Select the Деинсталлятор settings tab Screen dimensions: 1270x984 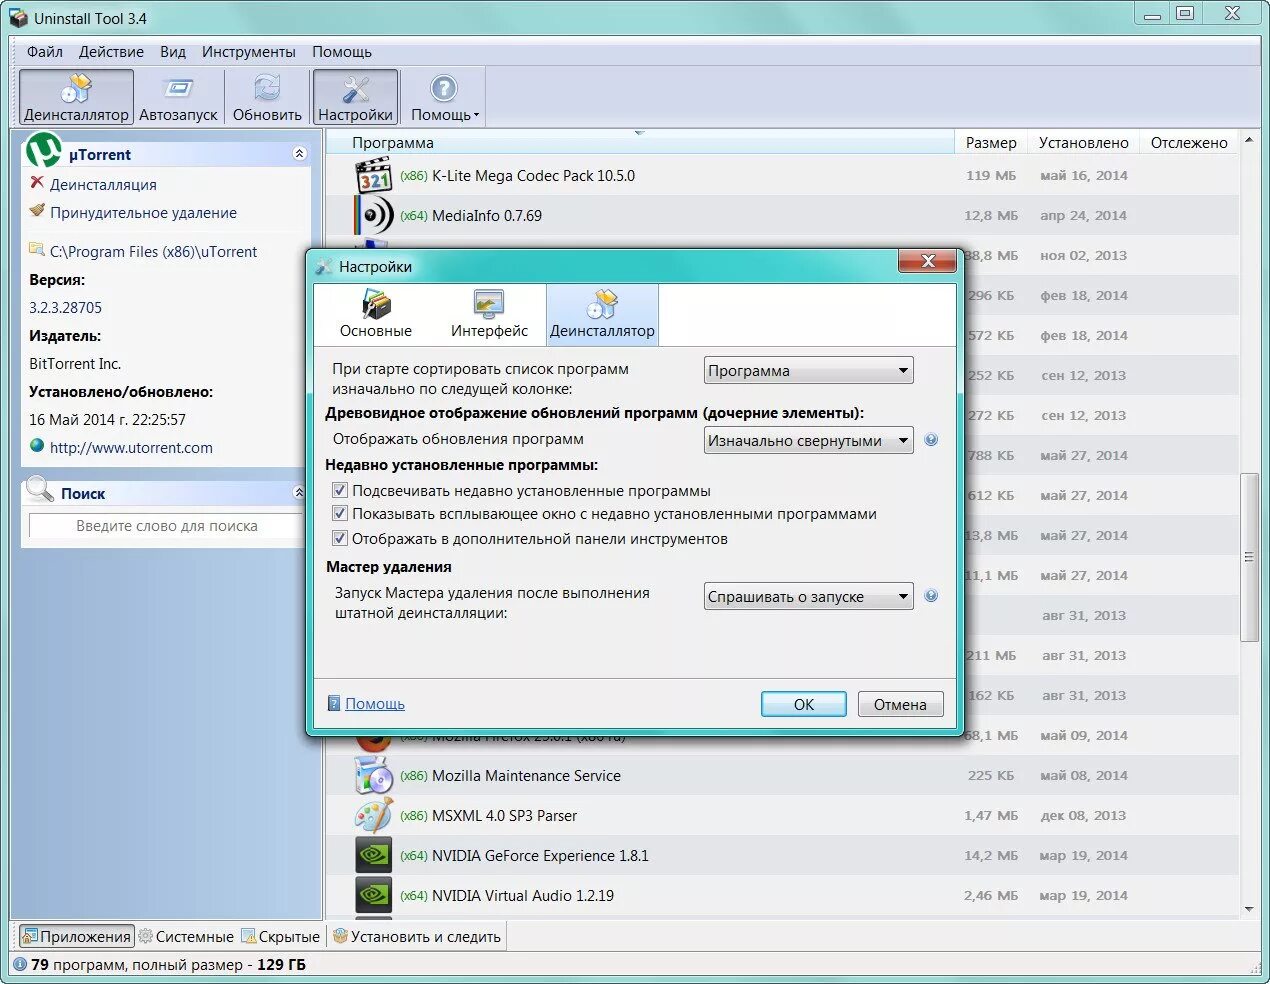602,314
